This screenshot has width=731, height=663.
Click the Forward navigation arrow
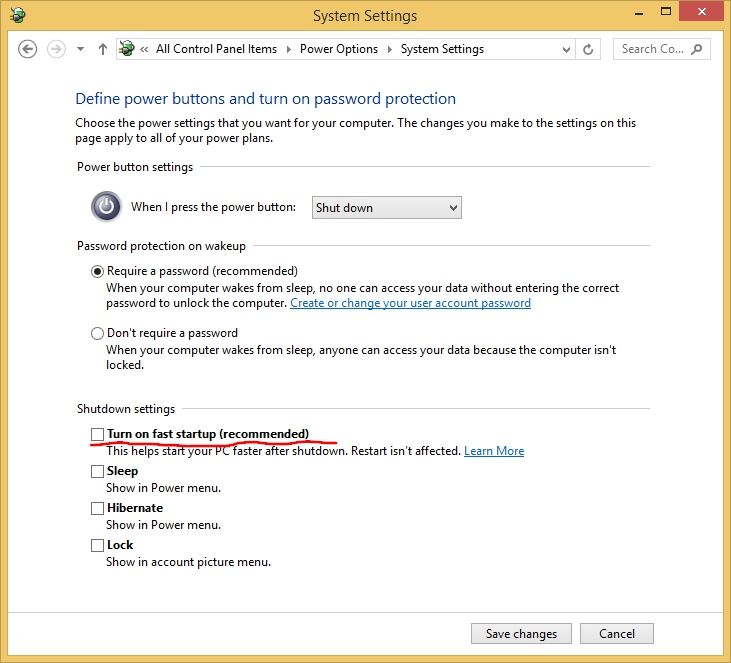click(x=56, y=49)
